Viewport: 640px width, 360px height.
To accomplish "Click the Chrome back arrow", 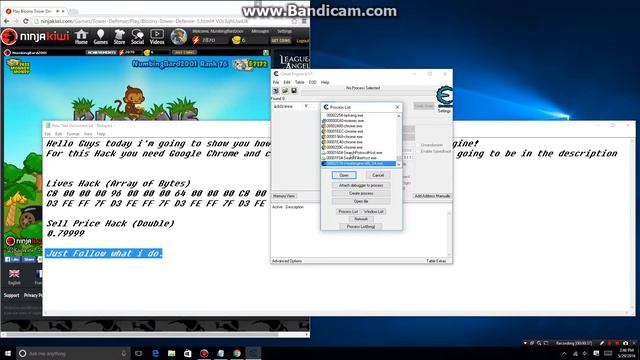I will click(x=7, y=21).
